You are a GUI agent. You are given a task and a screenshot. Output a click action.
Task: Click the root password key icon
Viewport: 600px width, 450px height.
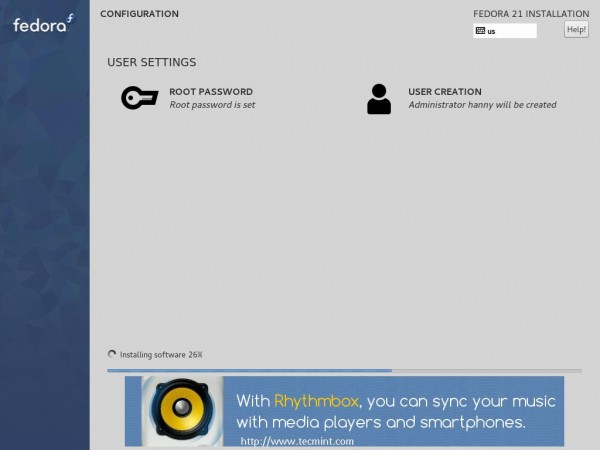coord(140,98)
